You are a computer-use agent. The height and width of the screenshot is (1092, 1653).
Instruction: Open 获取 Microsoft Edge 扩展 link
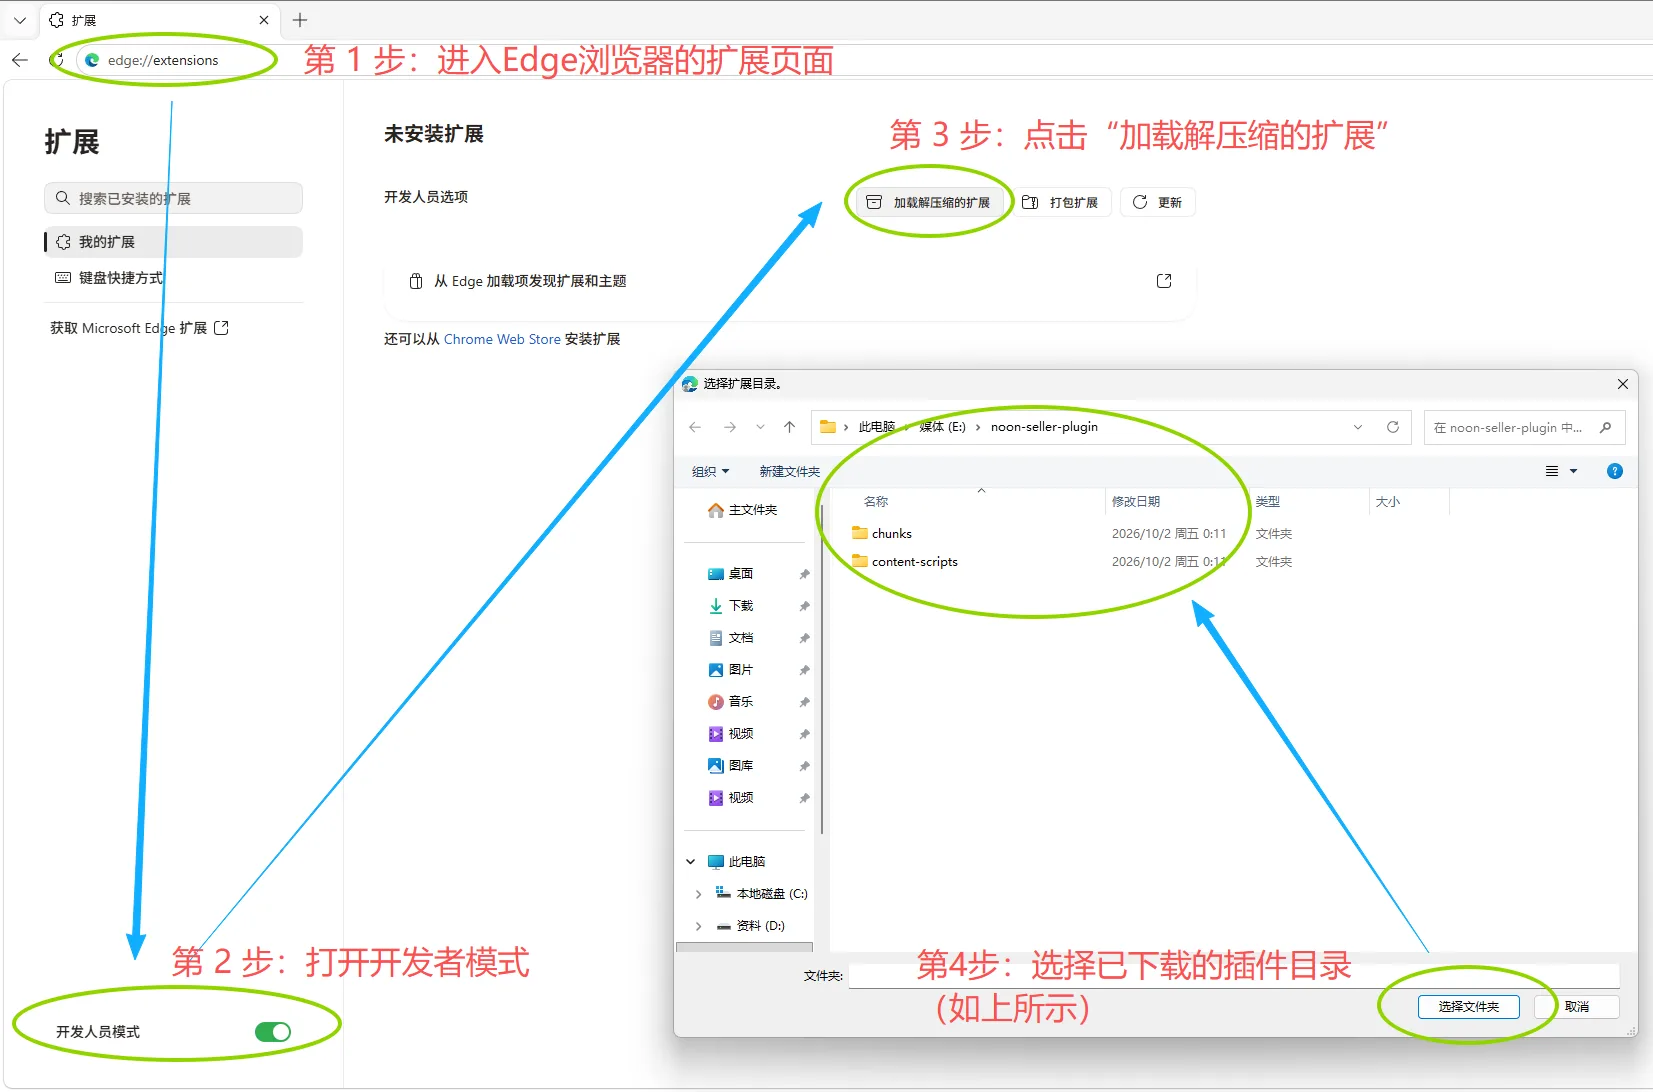[140, 328]
